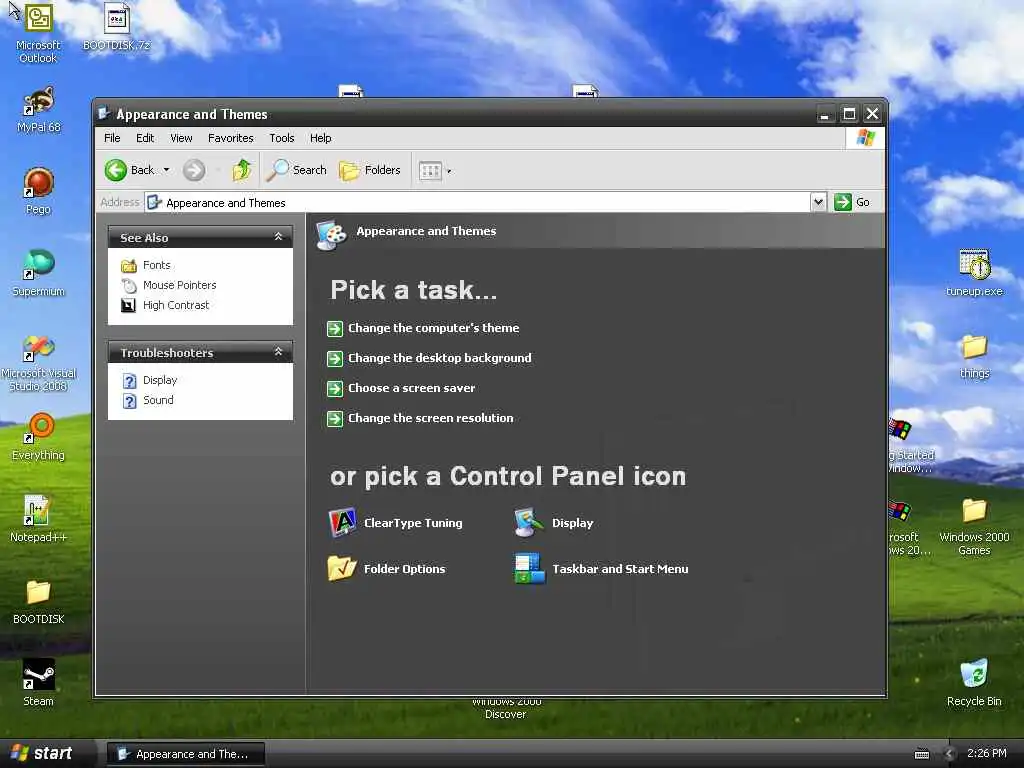This screenshot has width=1024, height=768.
Task: Open the File menu
Action: (112, 138)
